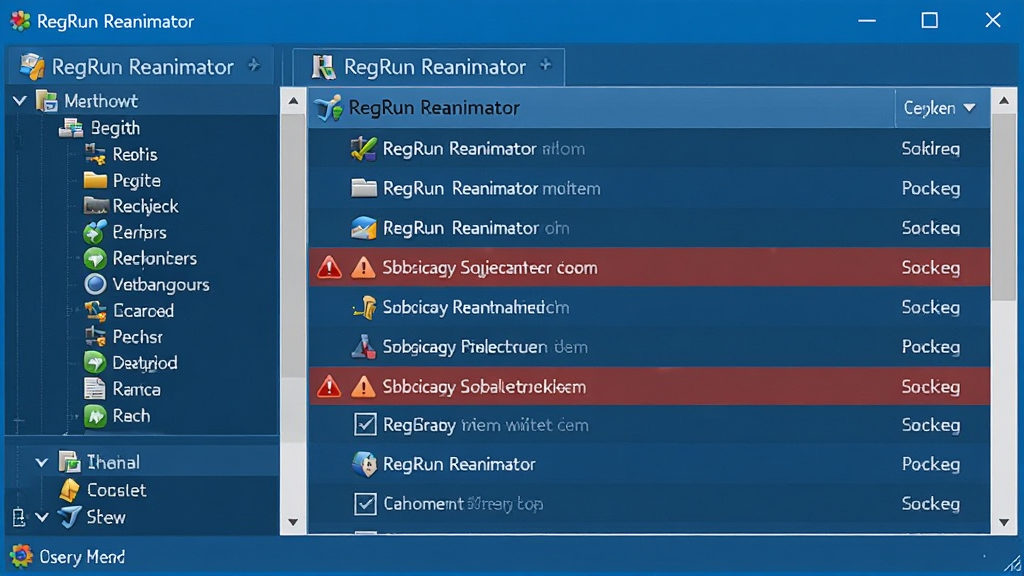Click the small icon left of Stew expander
The width and height of the screenshot is (1024, 576).
19,517
